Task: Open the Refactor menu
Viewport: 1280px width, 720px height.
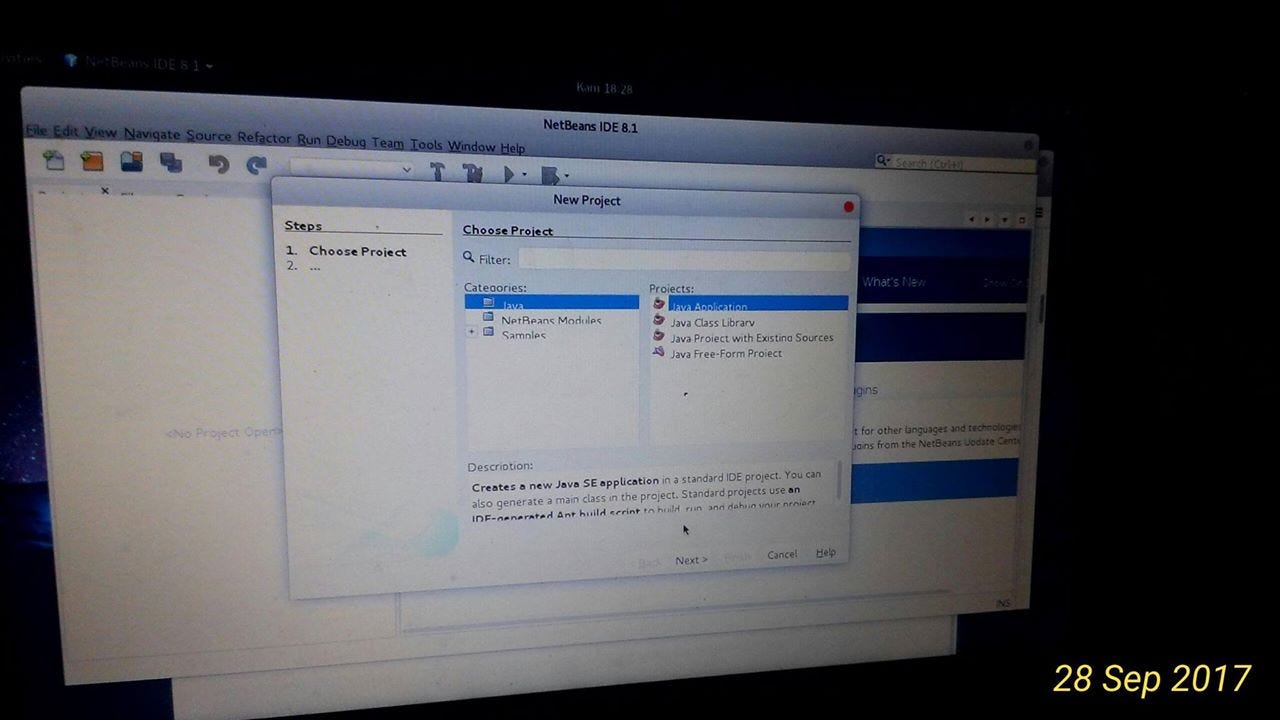Action: coord(264,138)
